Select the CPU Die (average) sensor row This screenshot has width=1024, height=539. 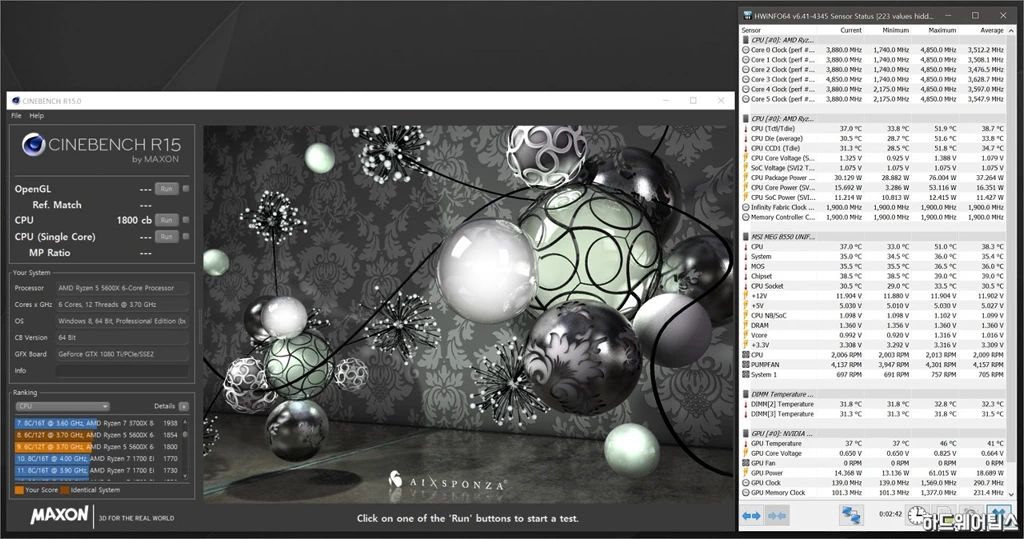(873, 139)
